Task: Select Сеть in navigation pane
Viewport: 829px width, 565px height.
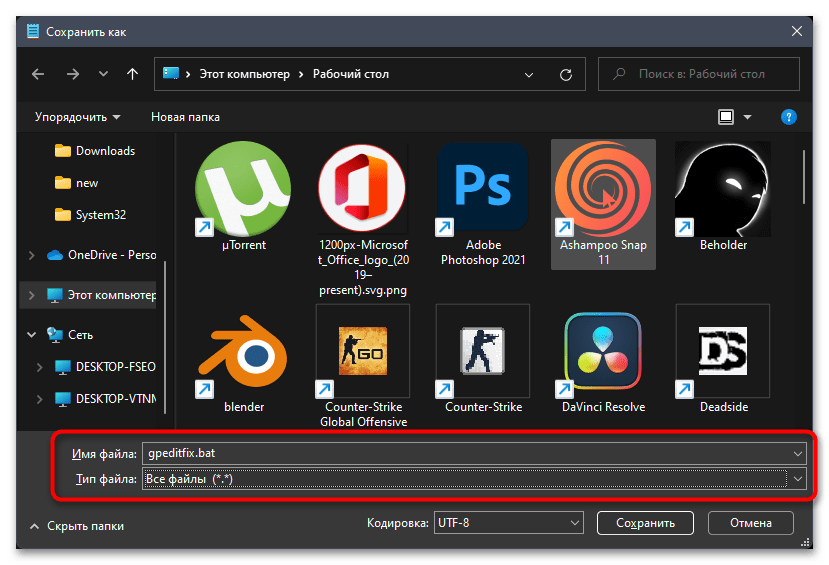Action: 70,335
